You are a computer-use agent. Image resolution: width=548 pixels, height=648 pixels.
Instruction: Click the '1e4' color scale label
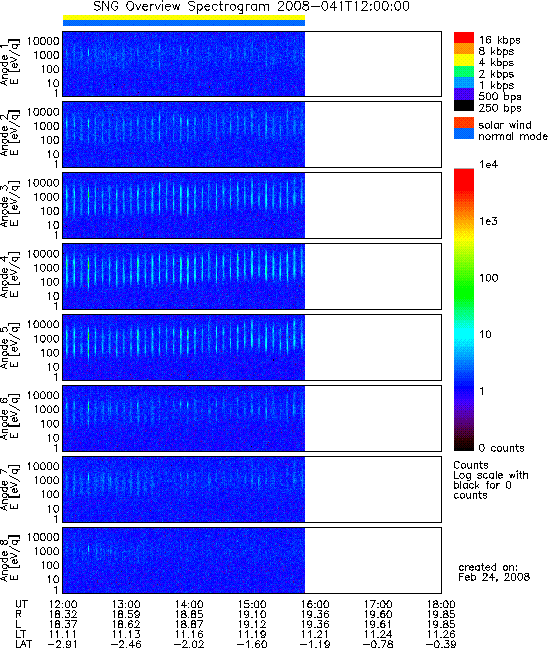click(x=488, y=164)
